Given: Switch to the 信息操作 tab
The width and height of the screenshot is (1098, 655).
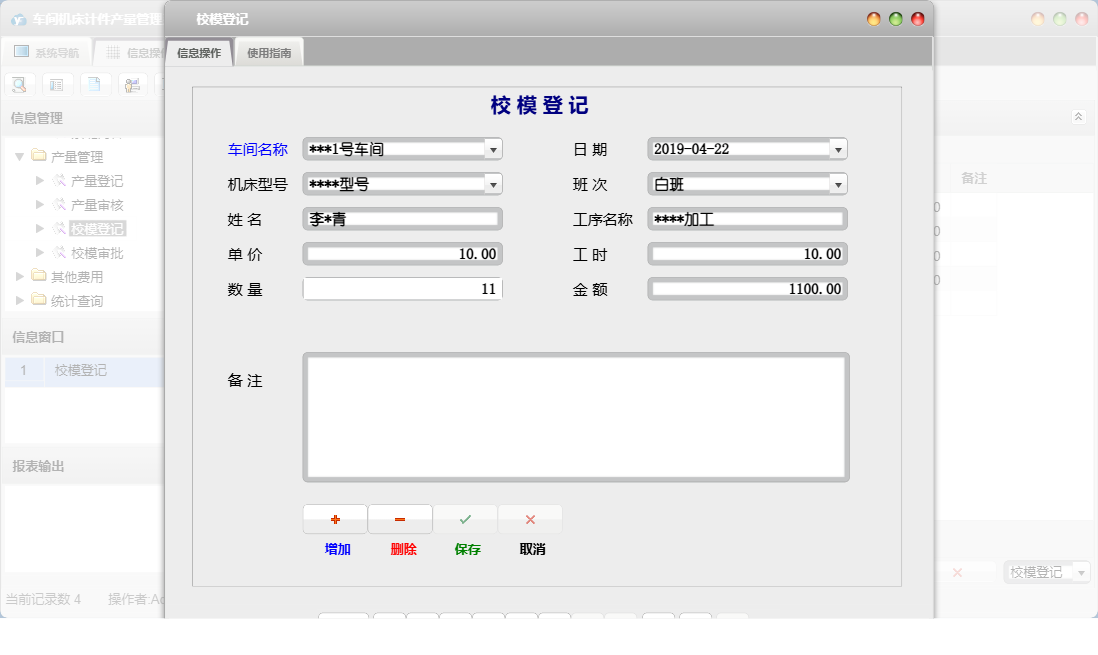Looking at the screenshot, I should click(x=200, y=52).
